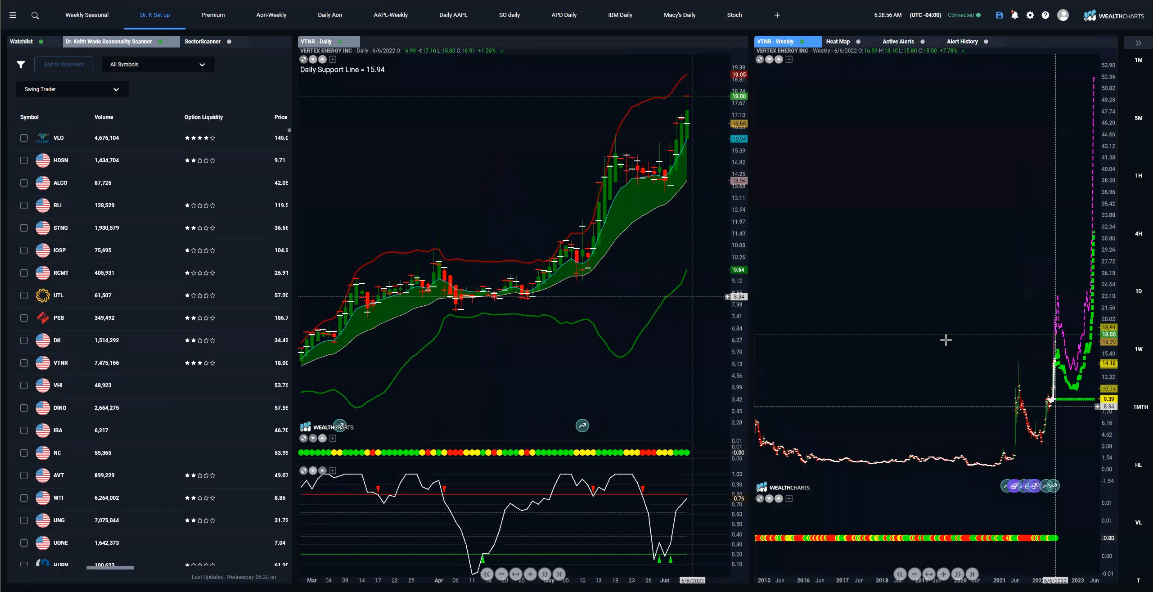
Task: Click the search magnifier icon
Action: [x=35, y=15]
